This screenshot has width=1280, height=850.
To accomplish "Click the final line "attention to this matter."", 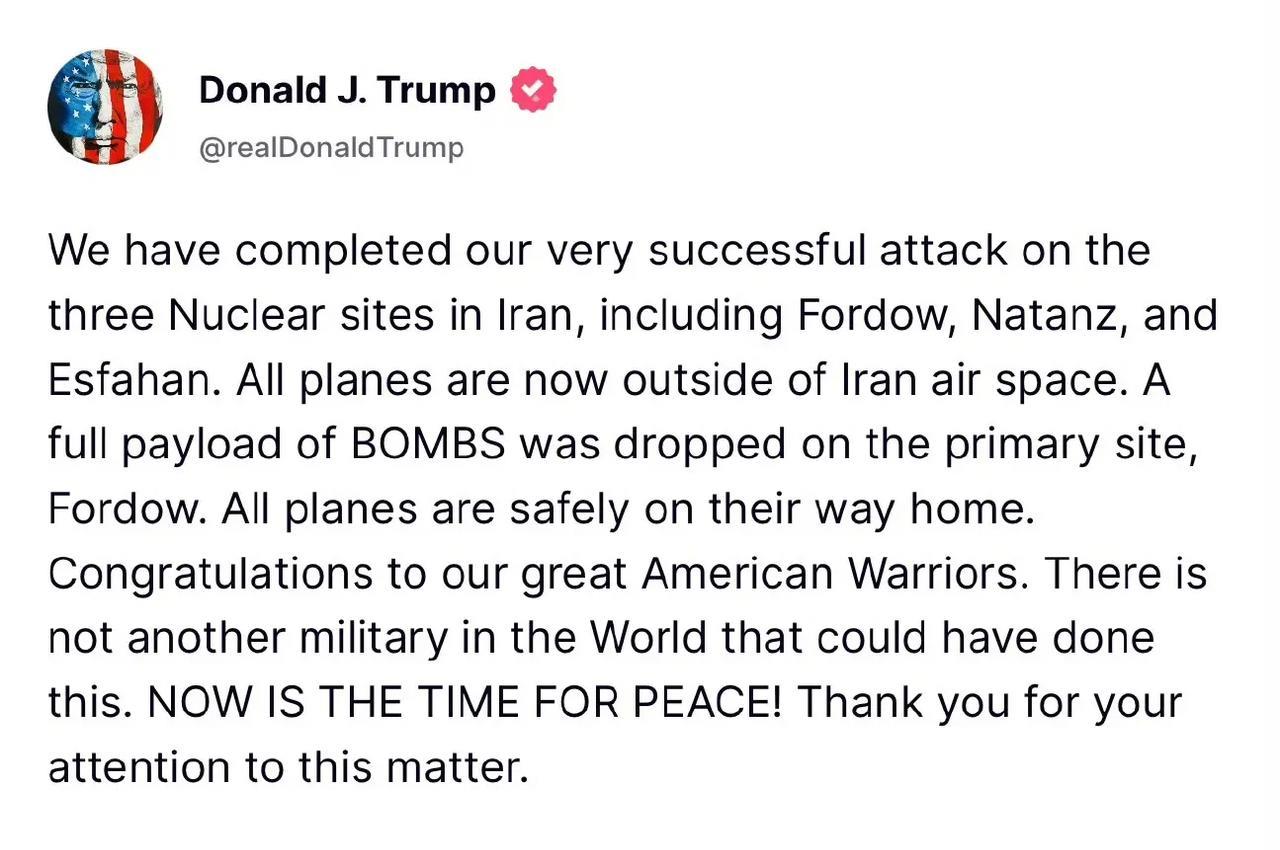I will click(286, 768).
